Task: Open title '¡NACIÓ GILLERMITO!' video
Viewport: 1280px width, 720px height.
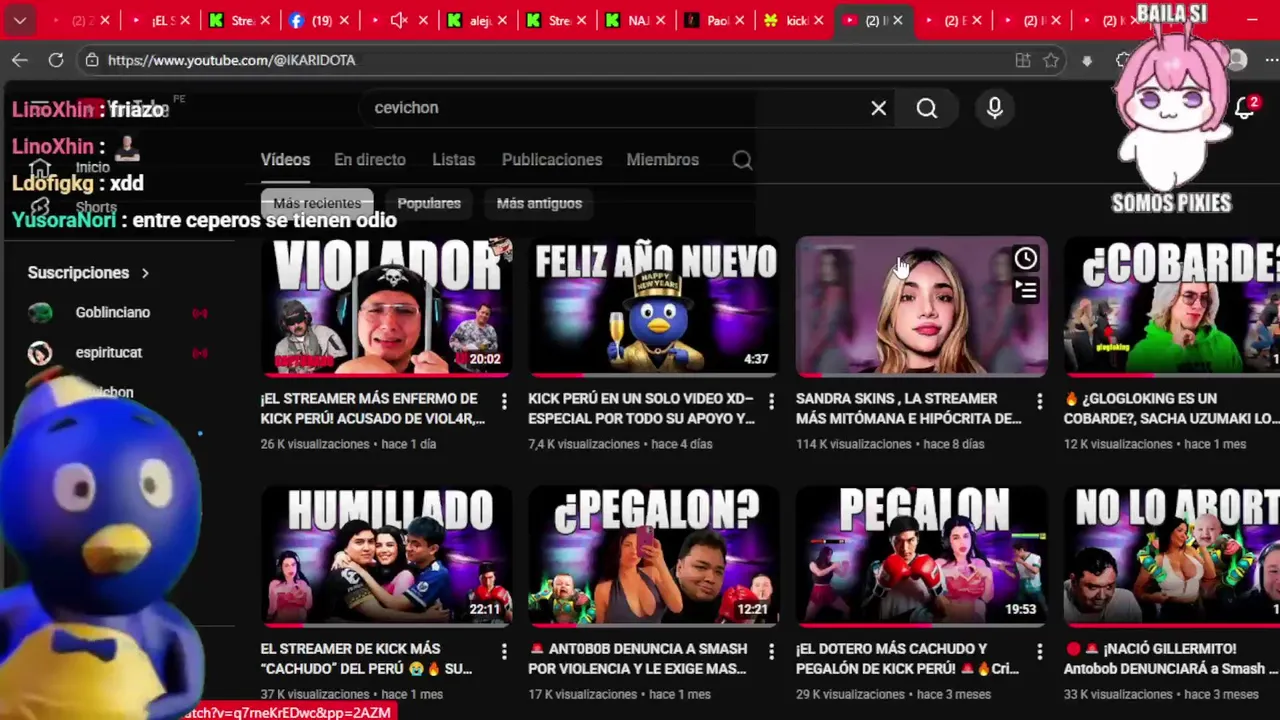Action: pos(1172,659)
